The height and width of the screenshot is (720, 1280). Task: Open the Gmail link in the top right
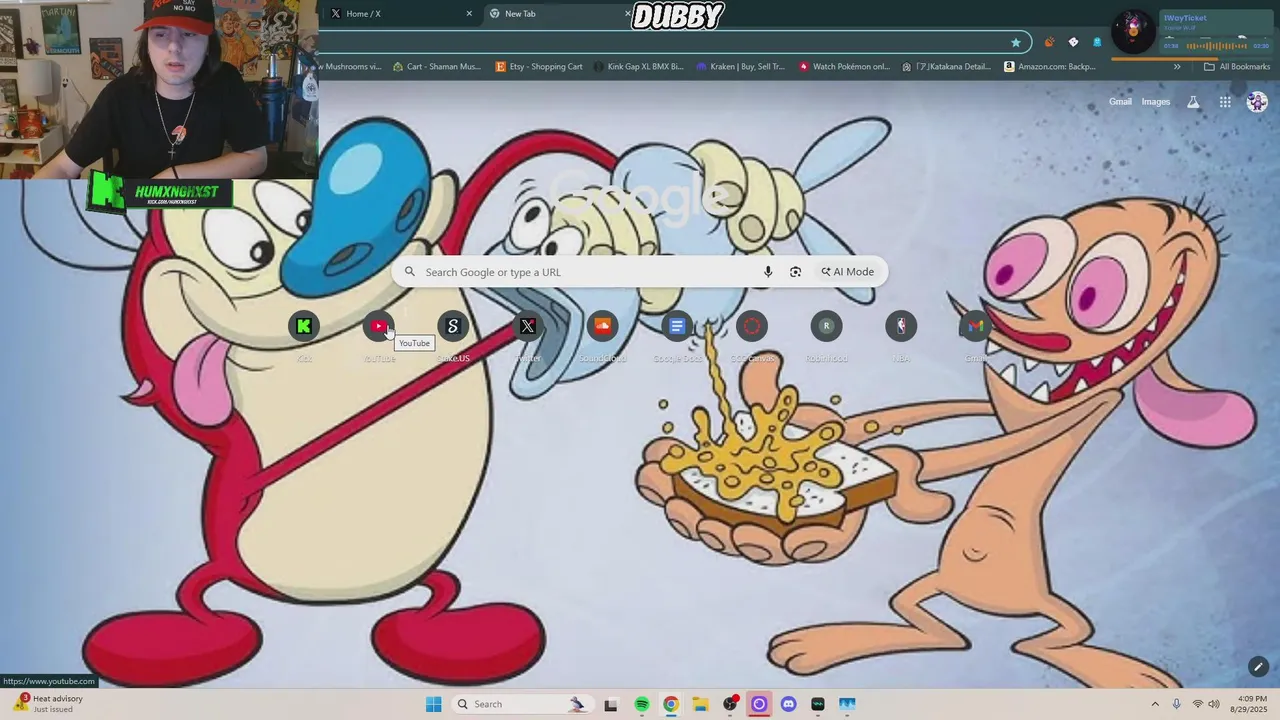[1120, 102]
